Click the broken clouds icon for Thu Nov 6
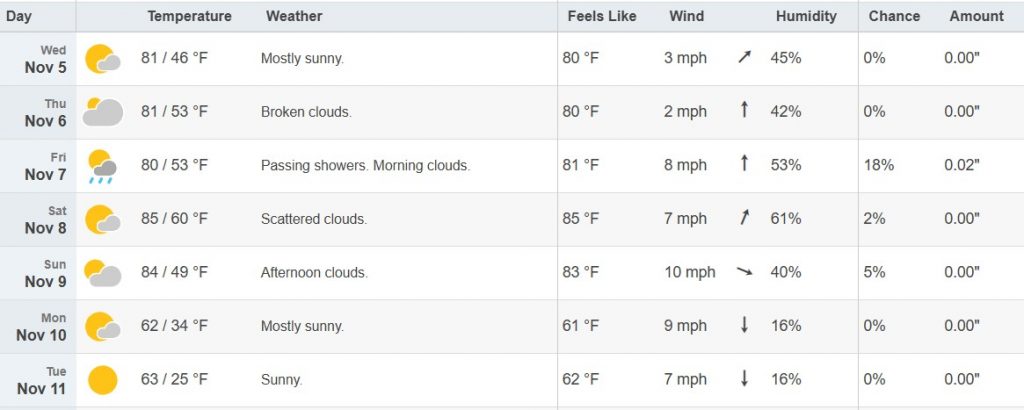The height and width of the screenshot is (410, 1024). 102,112
